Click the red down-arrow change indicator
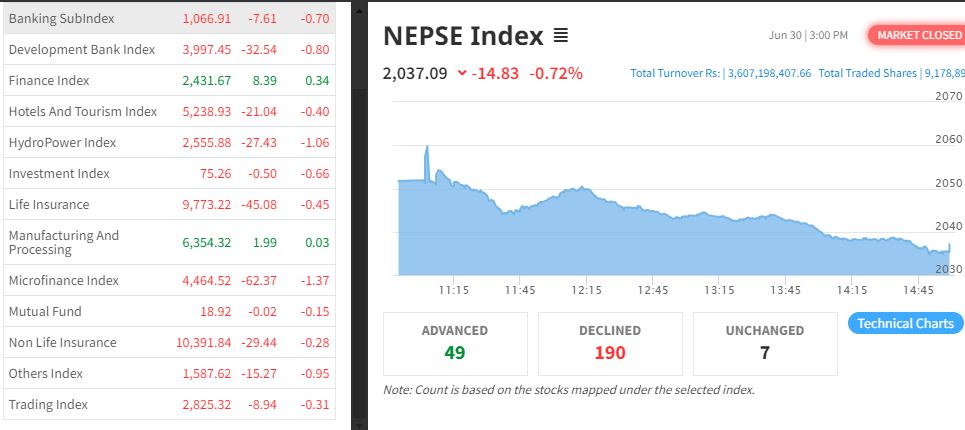Image resolution: width=965 pixels, height=430 pixels. tap(461, 73)
